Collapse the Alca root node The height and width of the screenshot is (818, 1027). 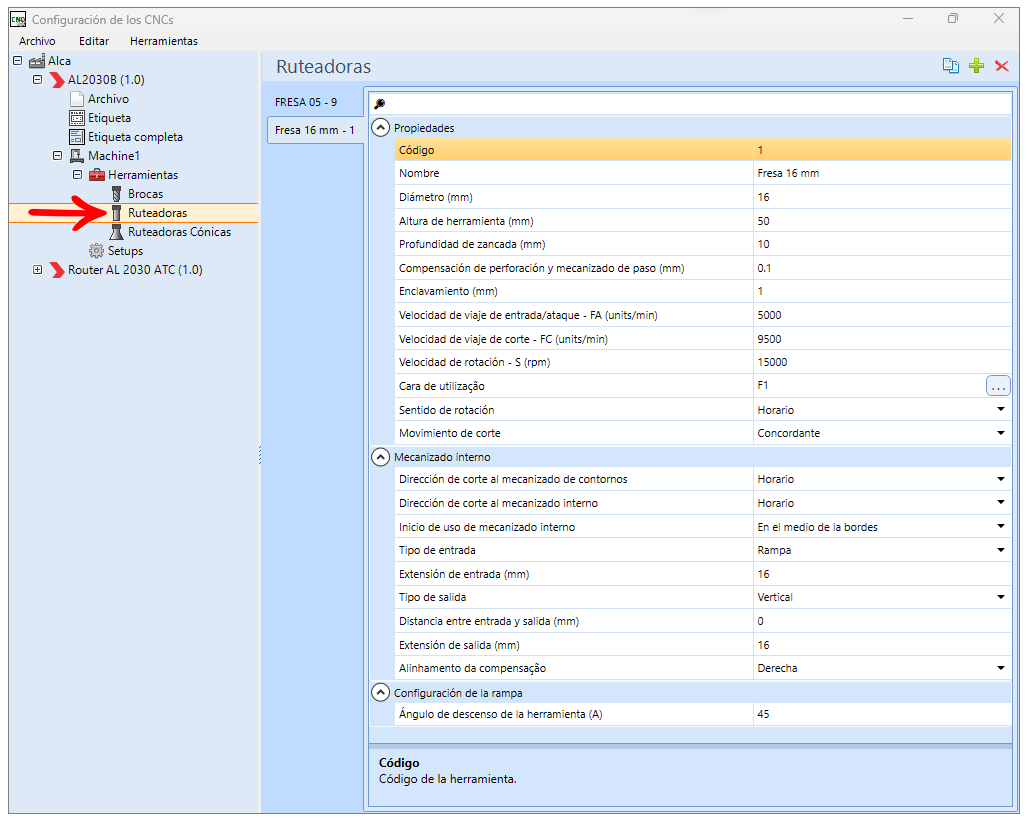pos(18,61)
